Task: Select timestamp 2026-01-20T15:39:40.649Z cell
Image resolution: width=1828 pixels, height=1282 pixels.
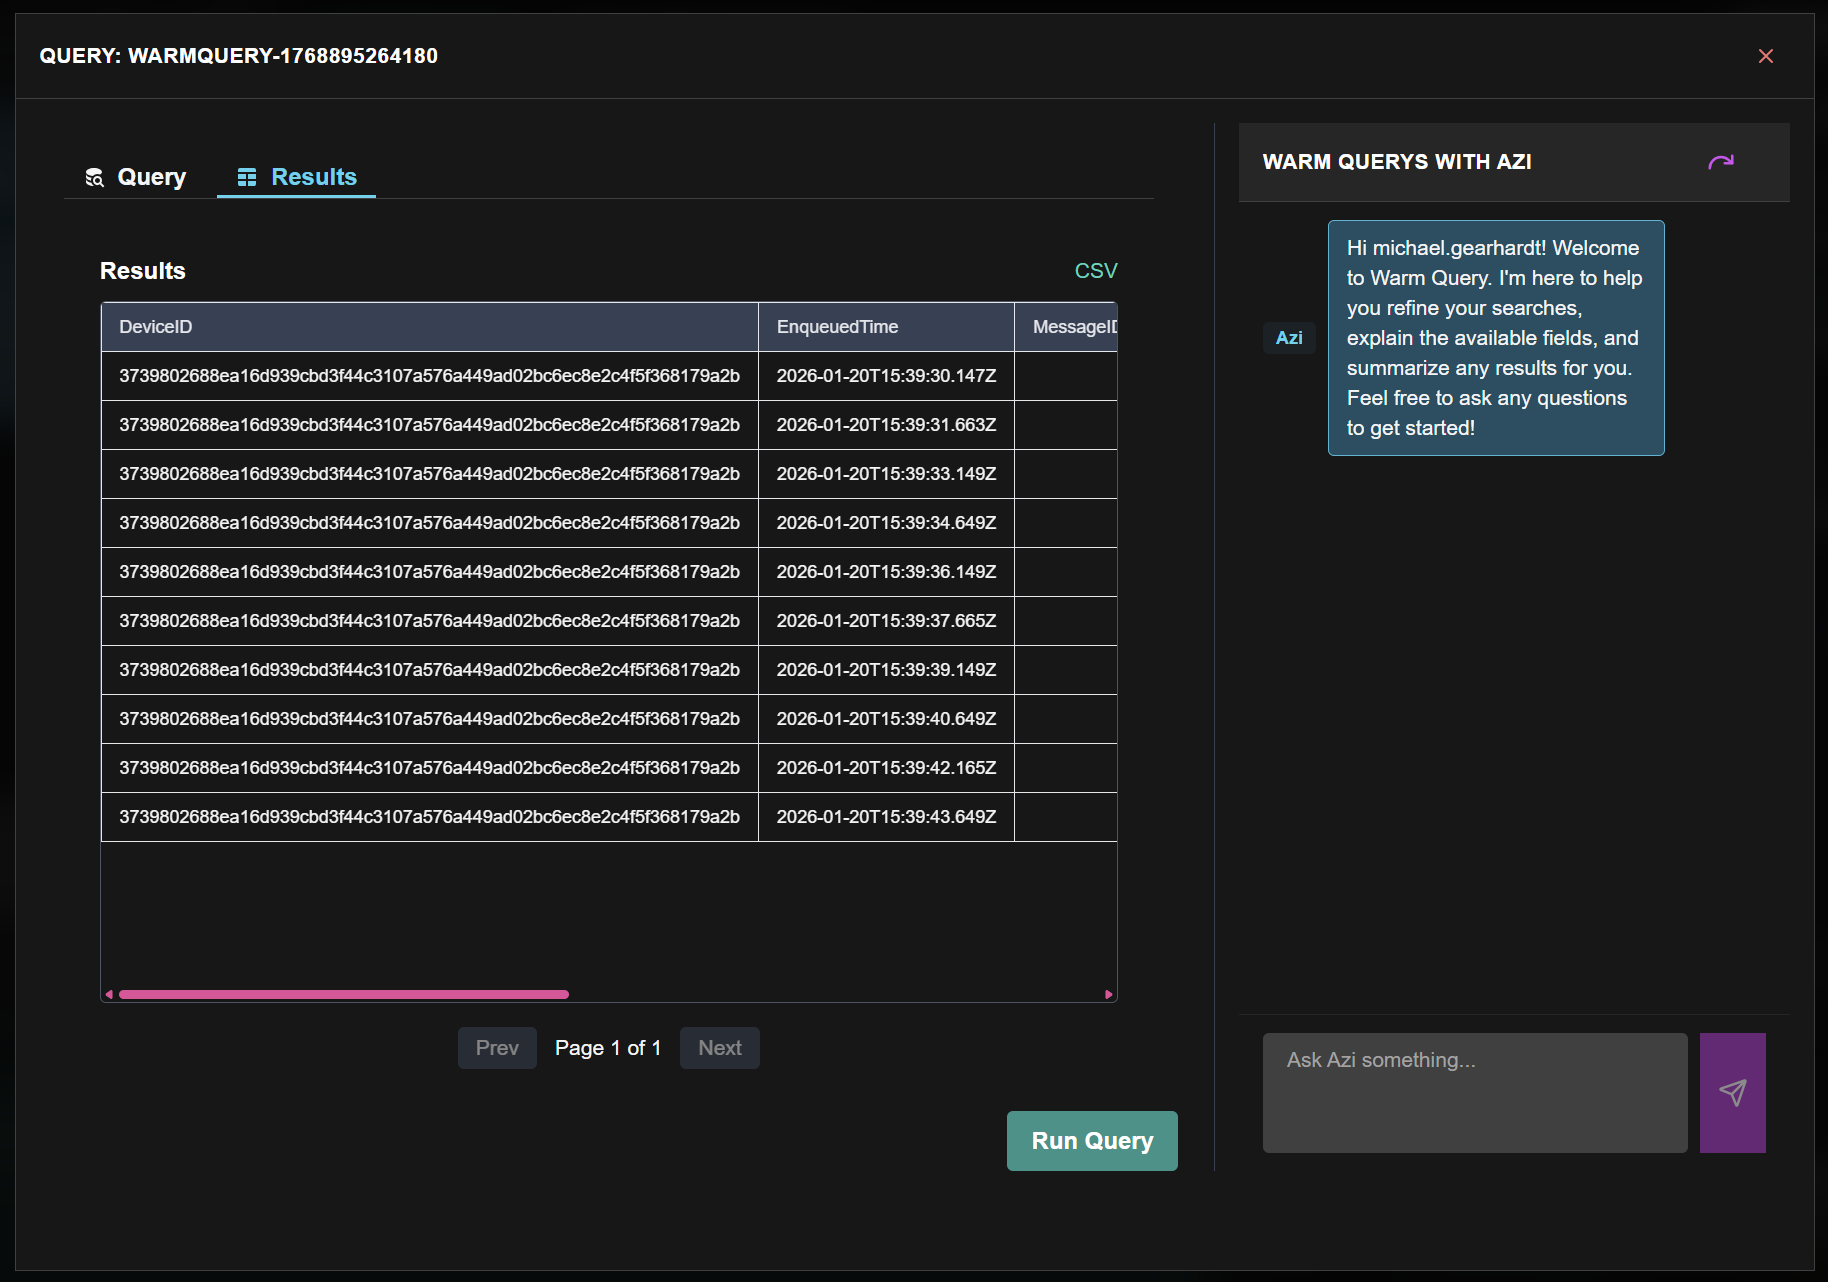Action: tap(886, 719)
